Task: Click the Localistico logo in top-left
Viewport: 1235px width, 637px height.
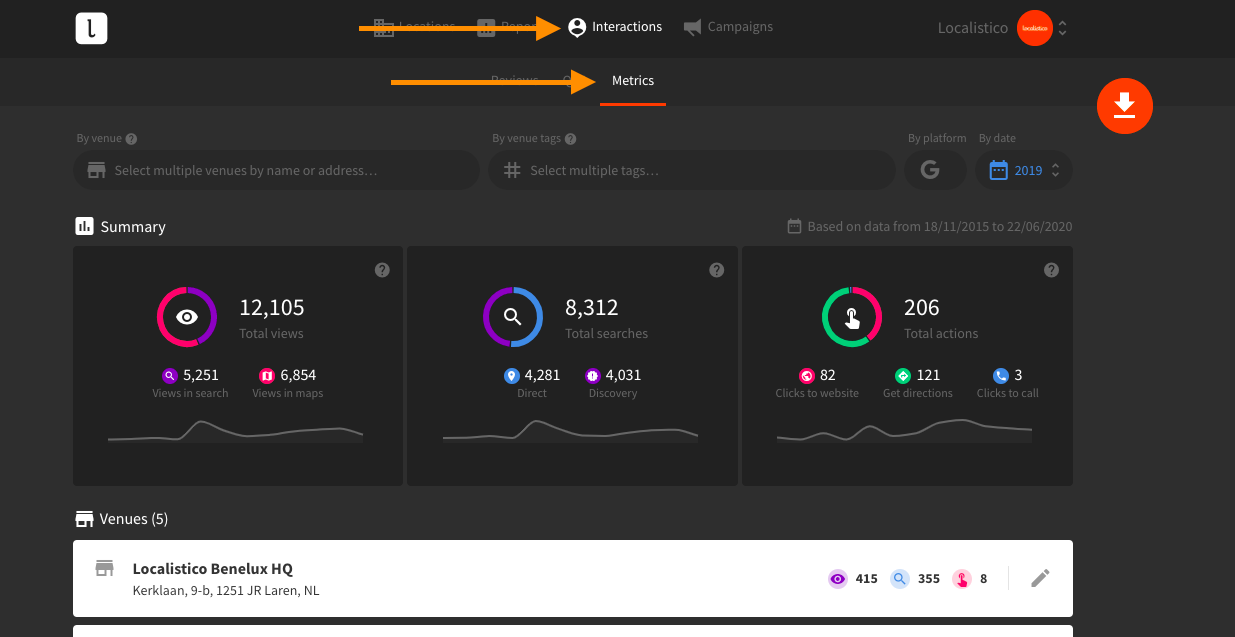Action: click(x=91, y=28)
